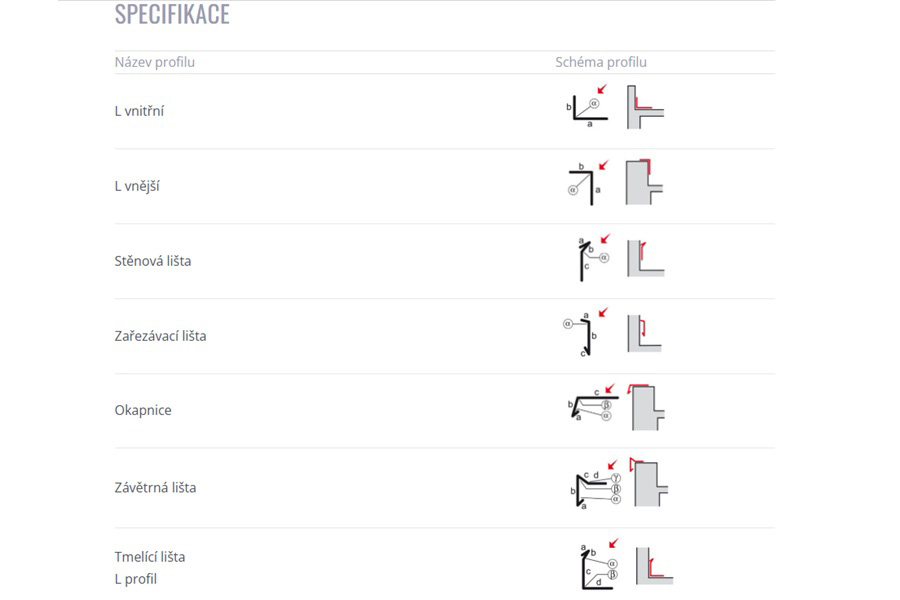Click the Zařezávací lišta installation schematic

(x=645, y=333)
